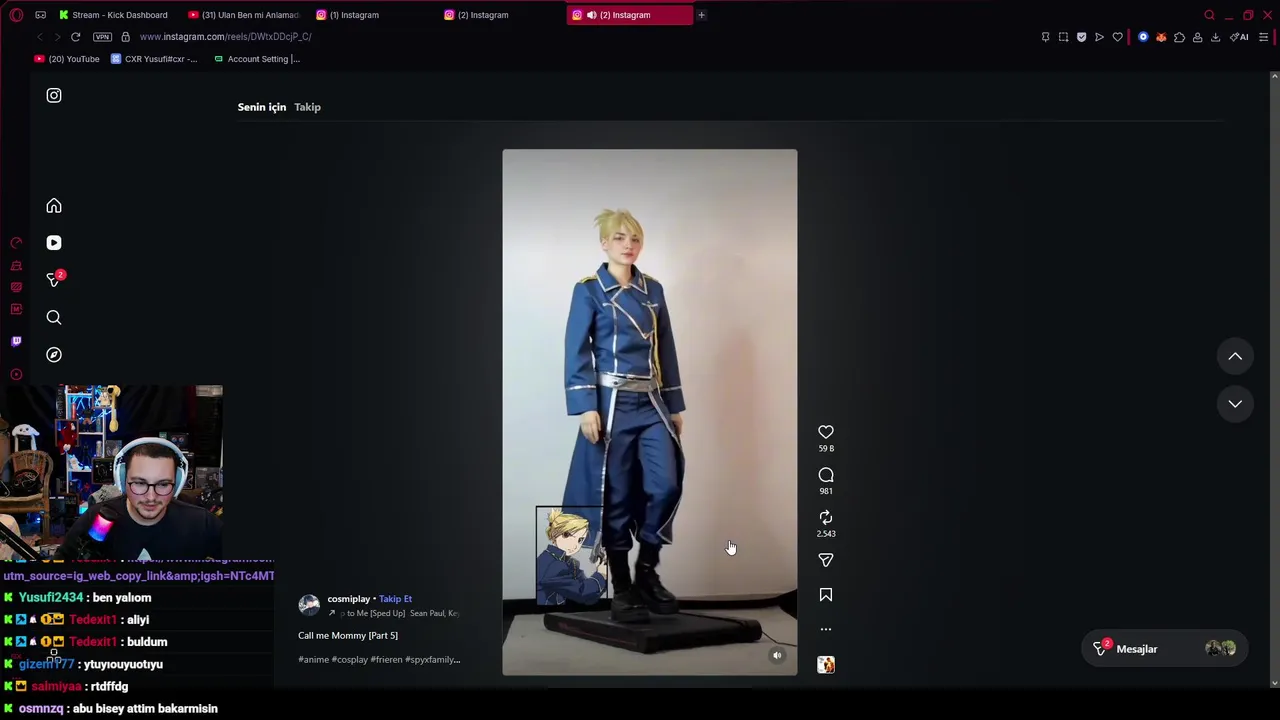This screenshot has width=1280, height=720.
Task: Save the reel with the bookmark icon
Action: click(x=826, y=595)
